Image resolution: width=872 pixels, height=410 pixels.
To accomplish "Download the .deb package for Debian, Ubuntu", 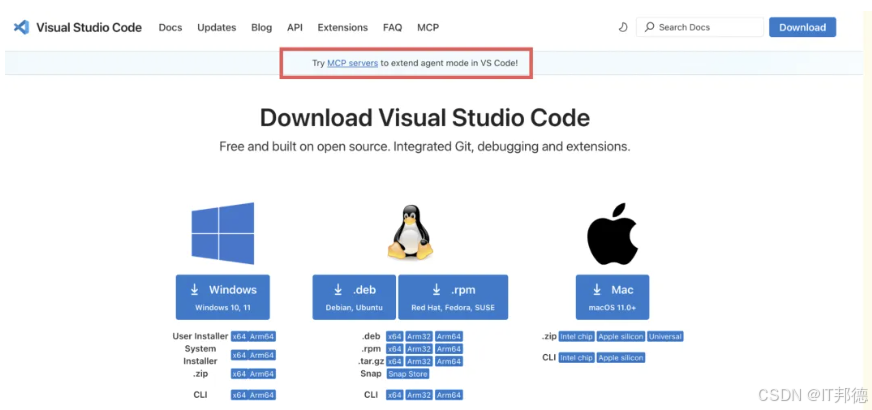I will tap(354, 297).
